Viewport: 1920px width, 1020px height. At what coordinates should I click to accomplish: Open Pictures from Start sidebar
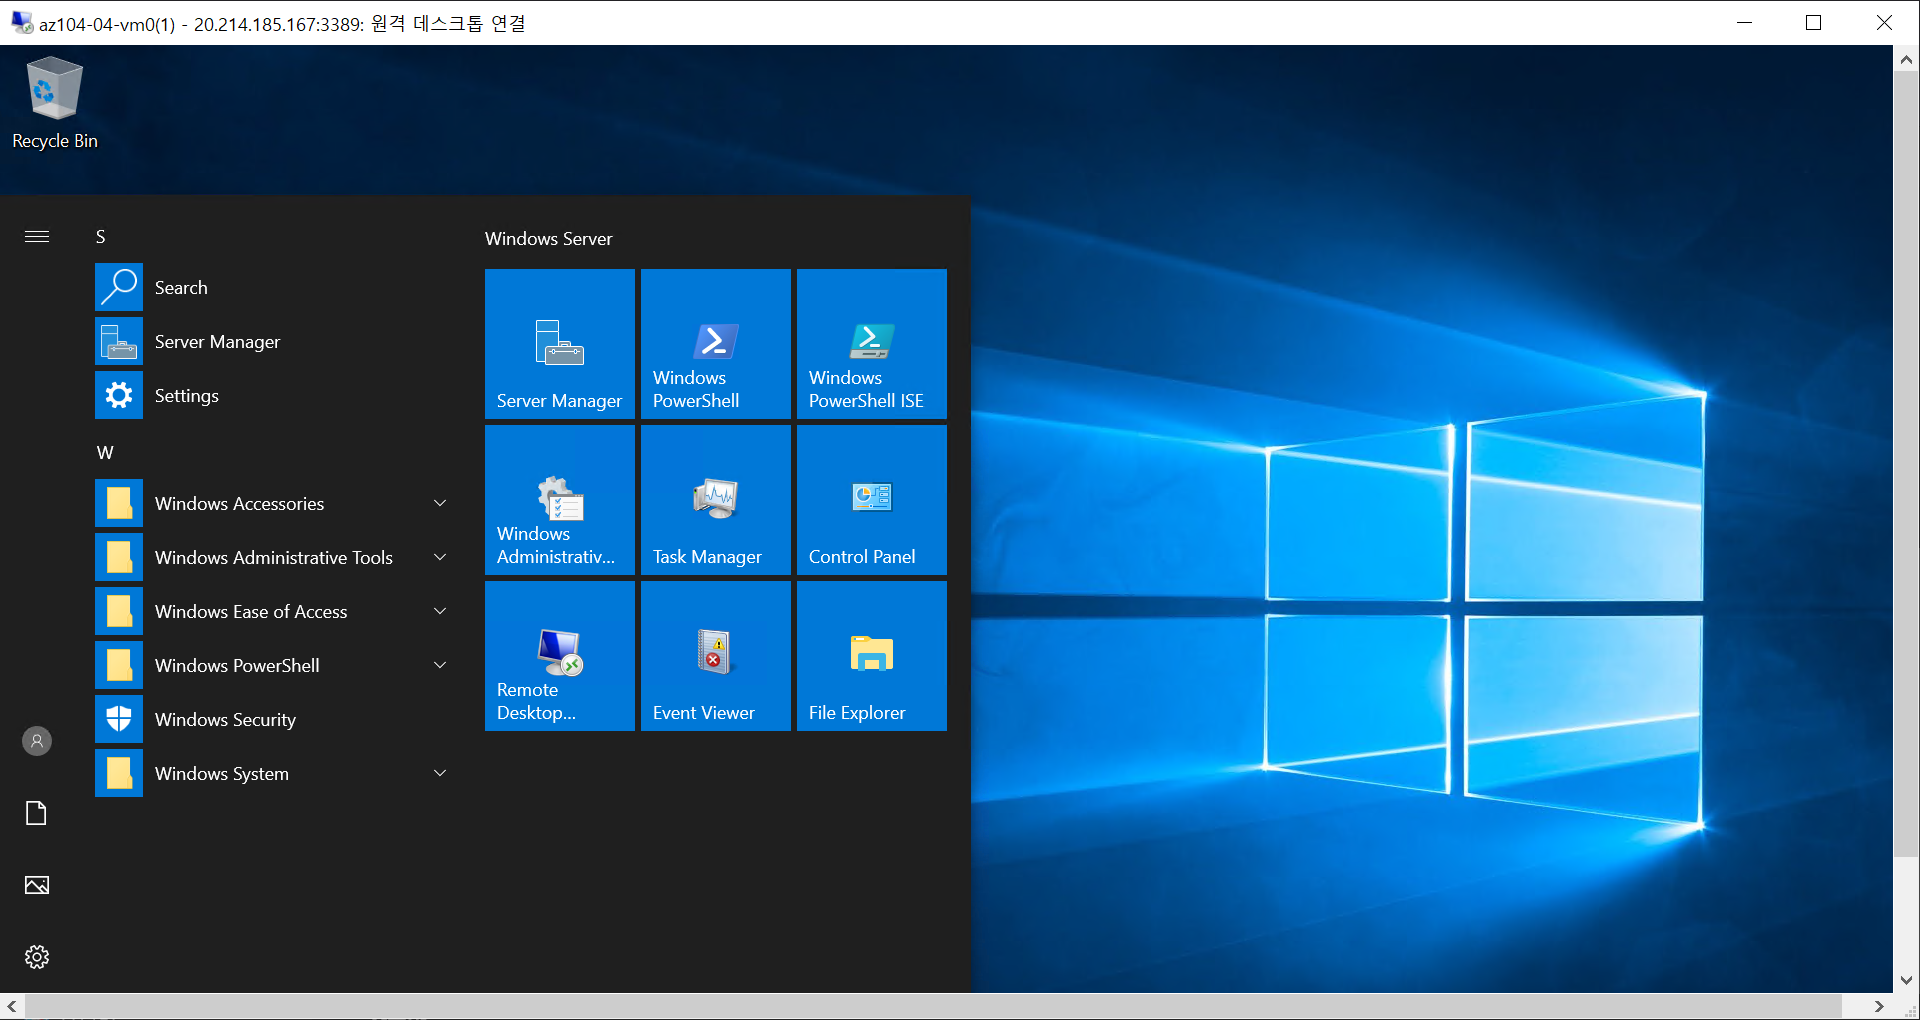[37, 885]
